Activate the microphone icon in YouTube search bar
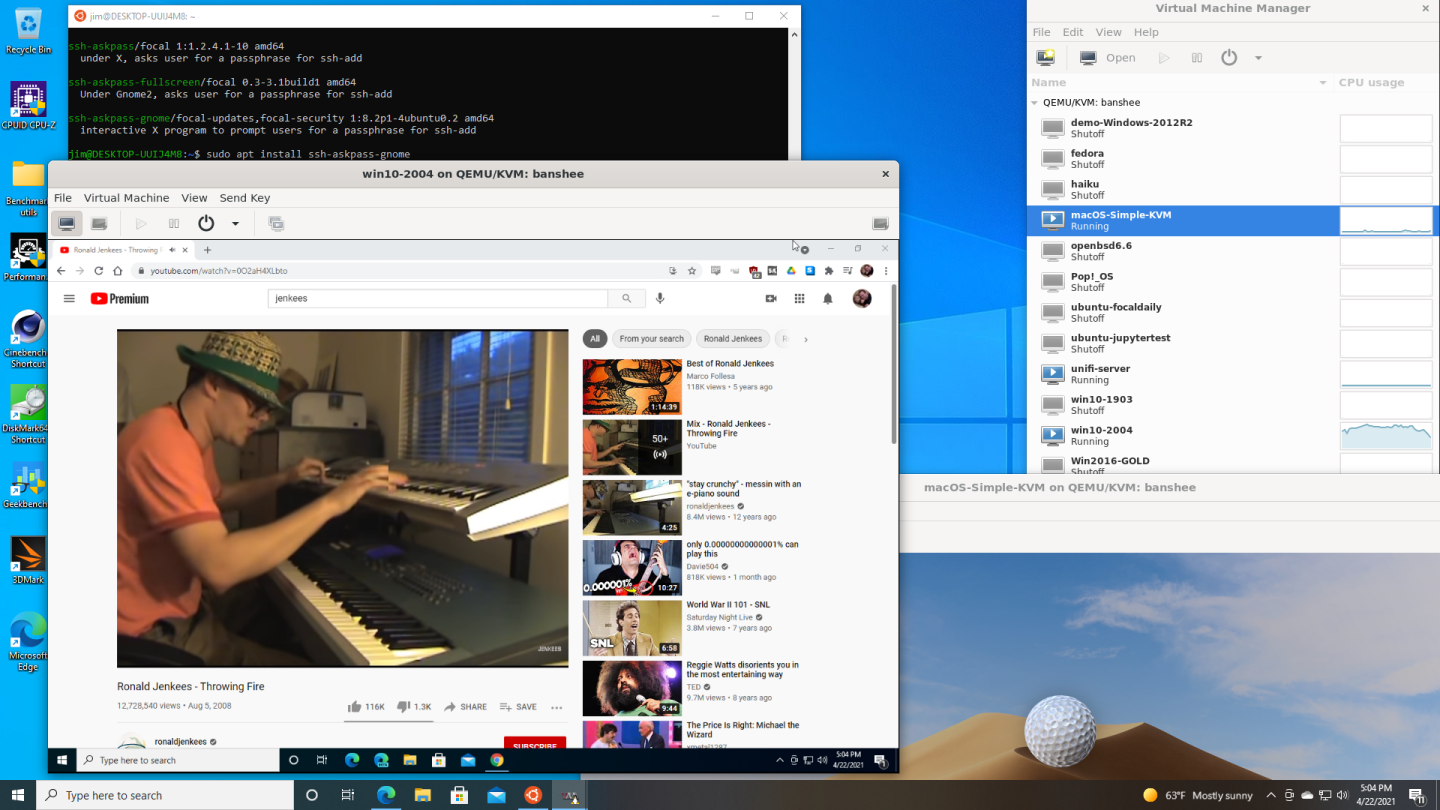 click(x=660, y=298)
